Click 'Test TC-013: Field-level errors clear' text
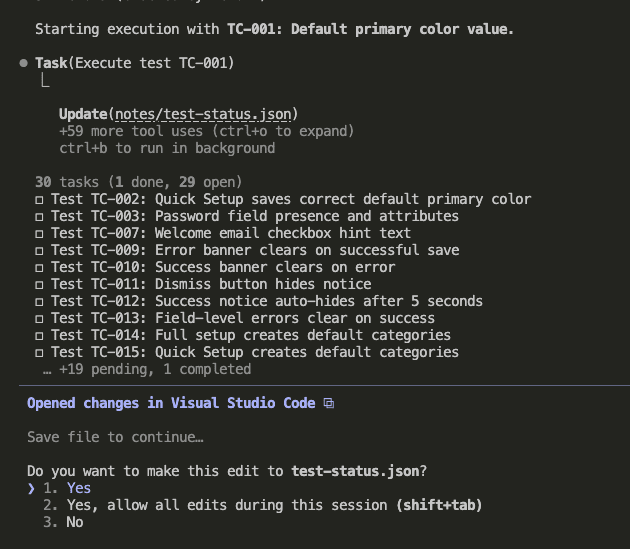This screenshot has width=630, height=549. pos(199,318)
